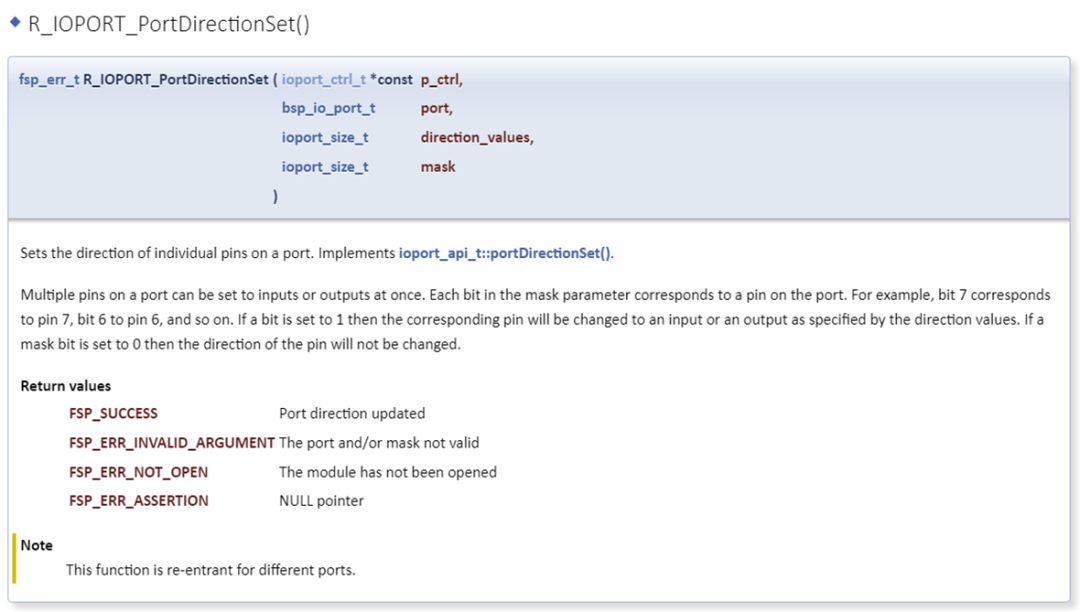Click the Note heading
The height and width of the screenshot is (612, 1080).
36,545
